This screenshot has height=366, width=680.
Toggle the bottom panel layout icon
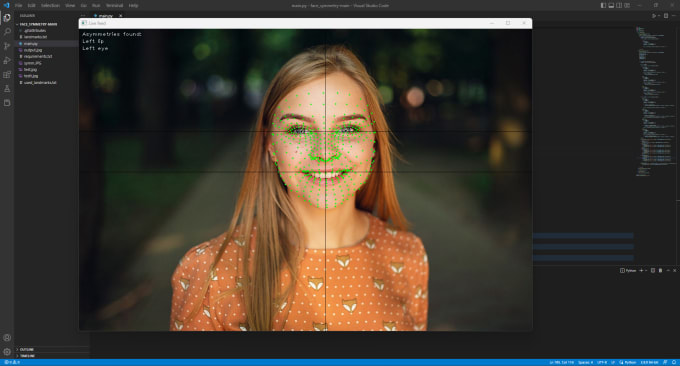611,6
